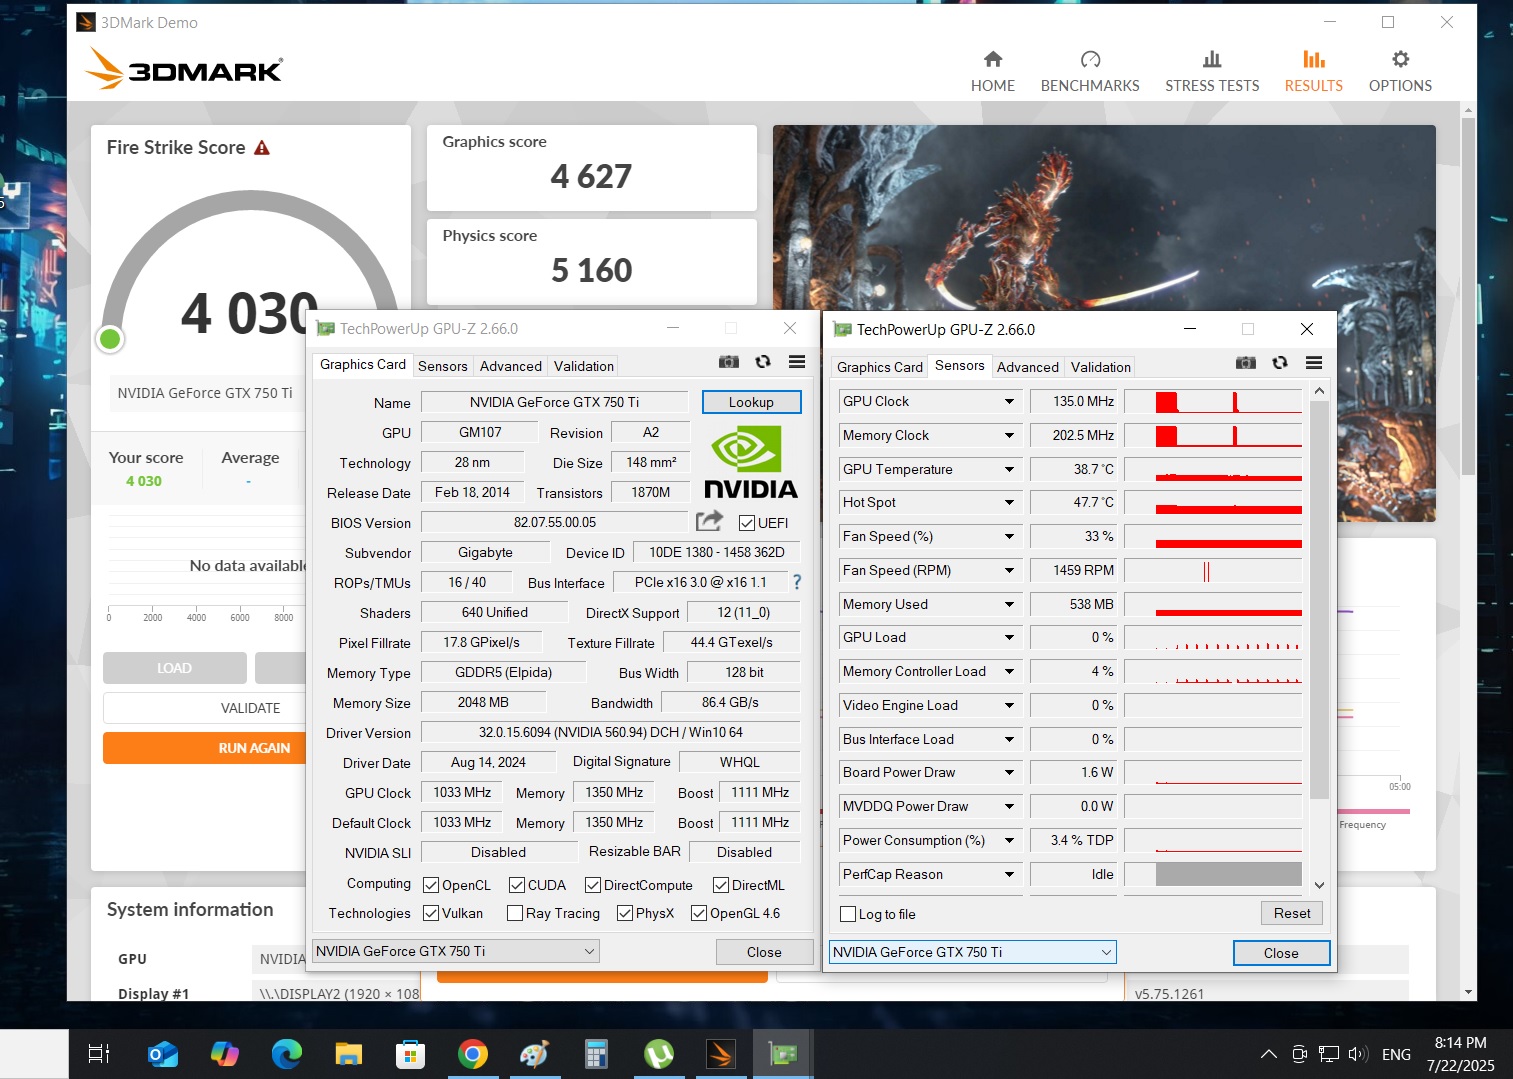Click the refresh icon in Sensors window
The image size is (1513, 1079).
pyautogui.click(x=1280, y=363)
